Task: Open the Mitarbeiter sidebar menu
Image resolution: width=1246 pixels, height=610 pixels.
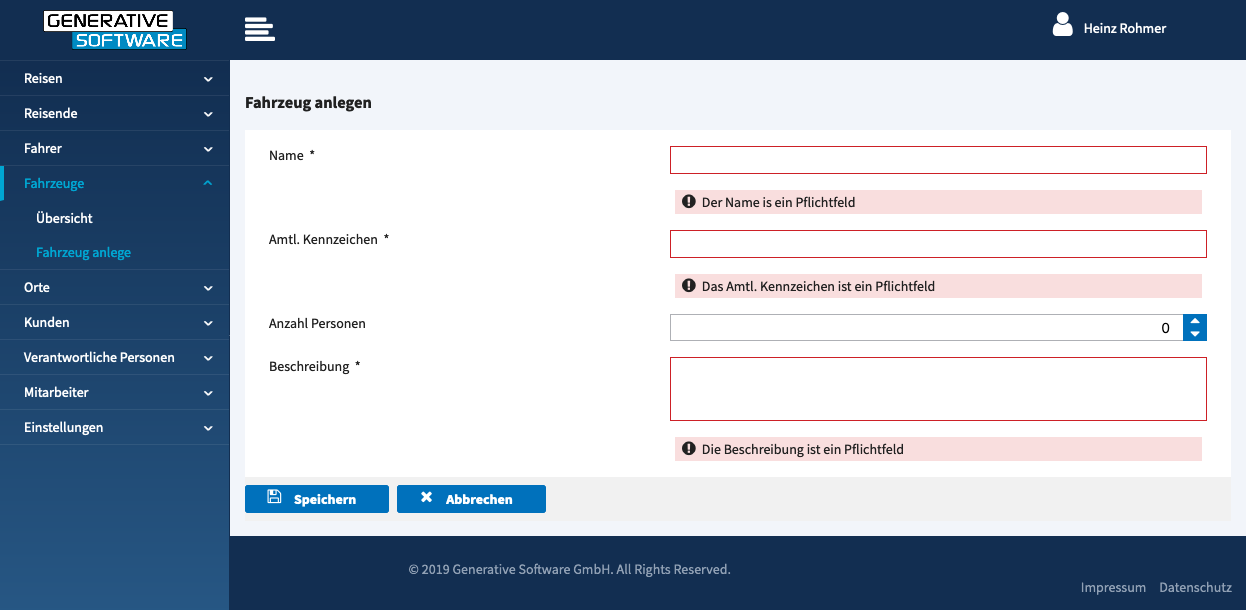Action: point(115,392)
